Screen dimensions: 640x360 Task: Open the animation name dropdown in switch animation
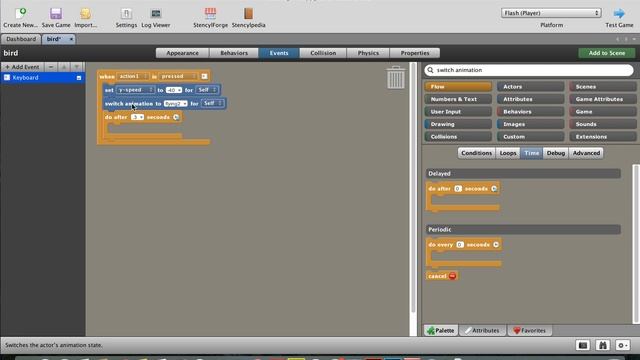click(x=176, y=104)
